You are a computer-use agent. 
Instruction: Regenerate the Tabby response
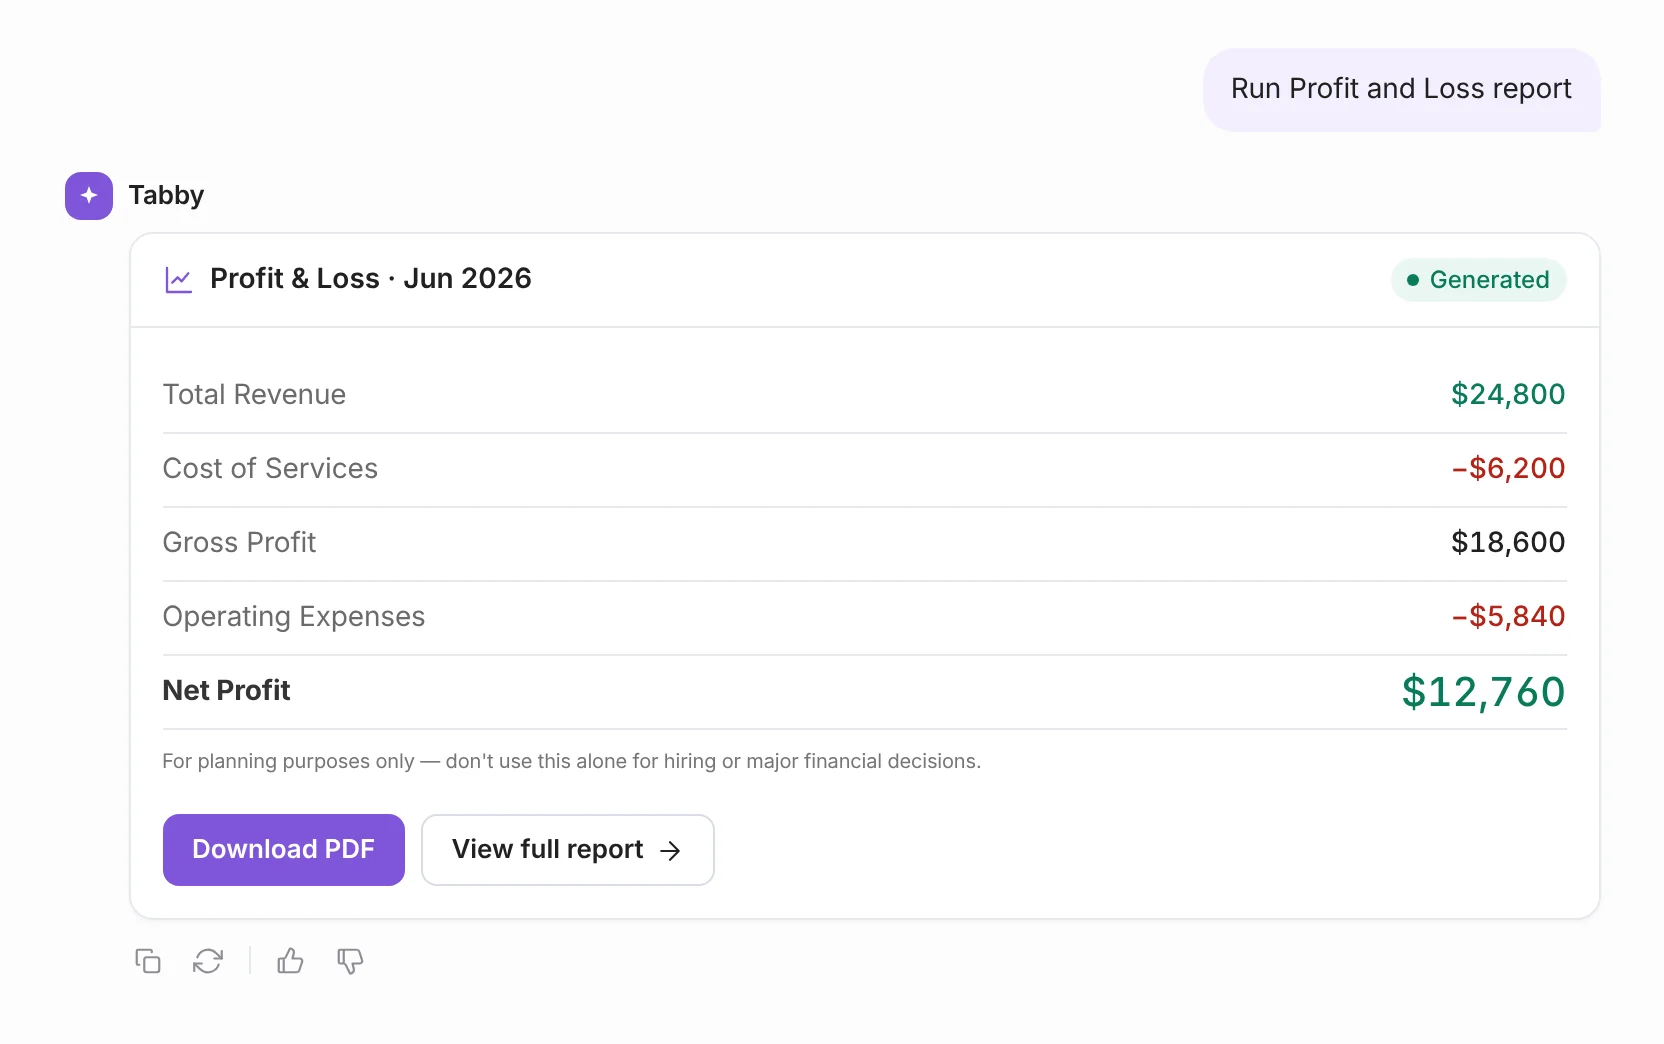point(208,961)
